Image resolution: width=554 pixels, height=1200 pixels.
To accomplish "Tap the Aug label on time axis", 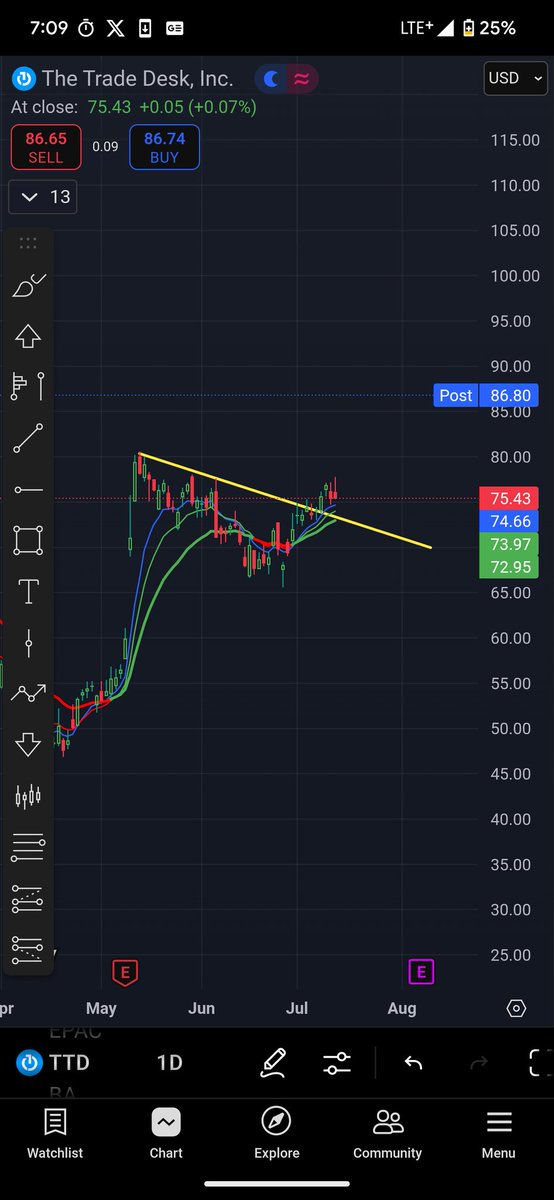I will point(402,1008).
